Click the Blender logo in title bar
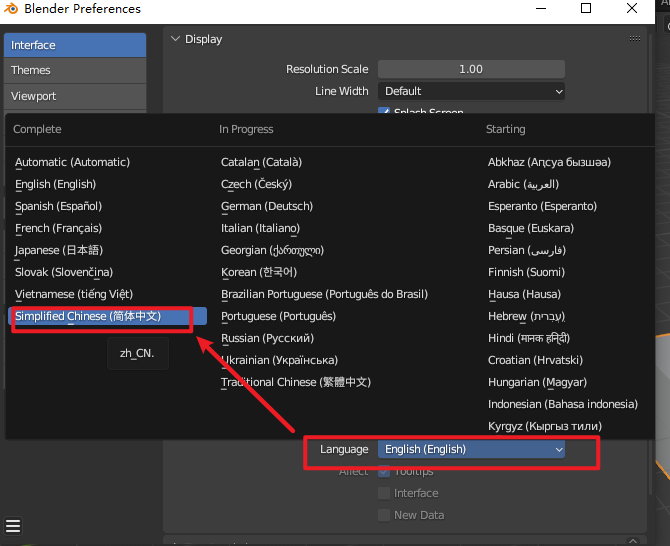The height and width of the screenshot is (546, 670). (x=11, y=9)
